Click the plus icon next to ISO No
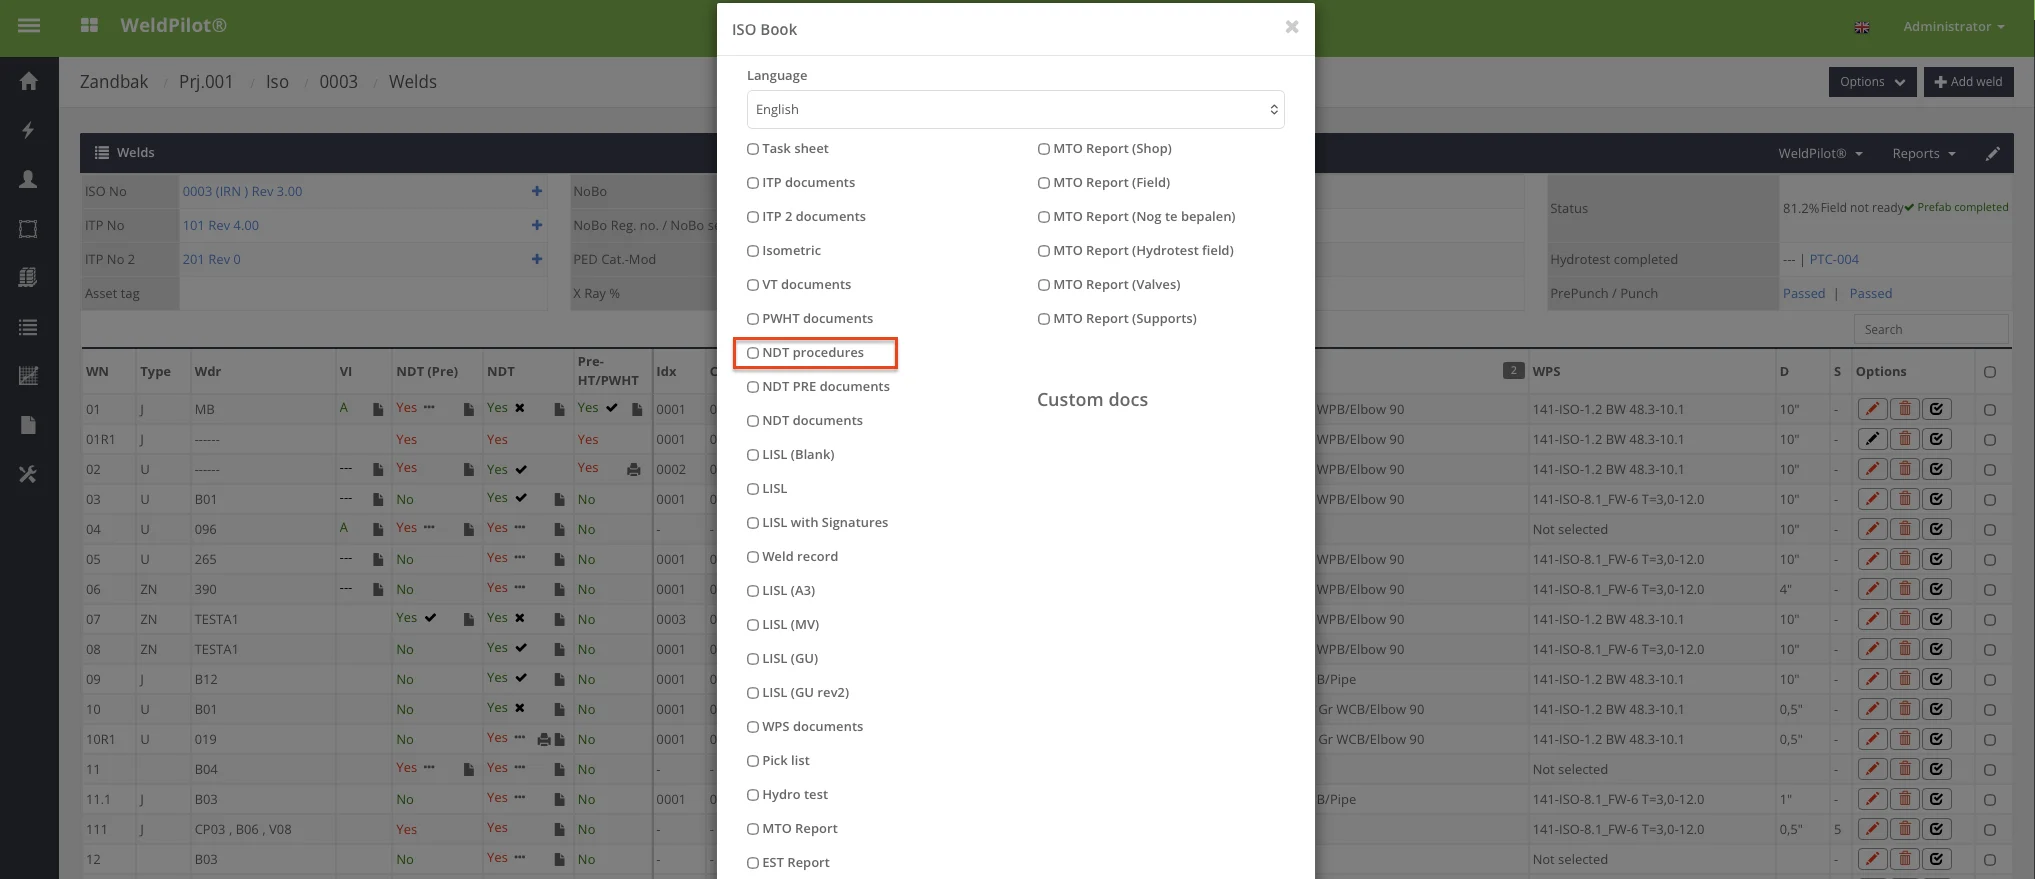2035x879 pixels. [537, 191]
